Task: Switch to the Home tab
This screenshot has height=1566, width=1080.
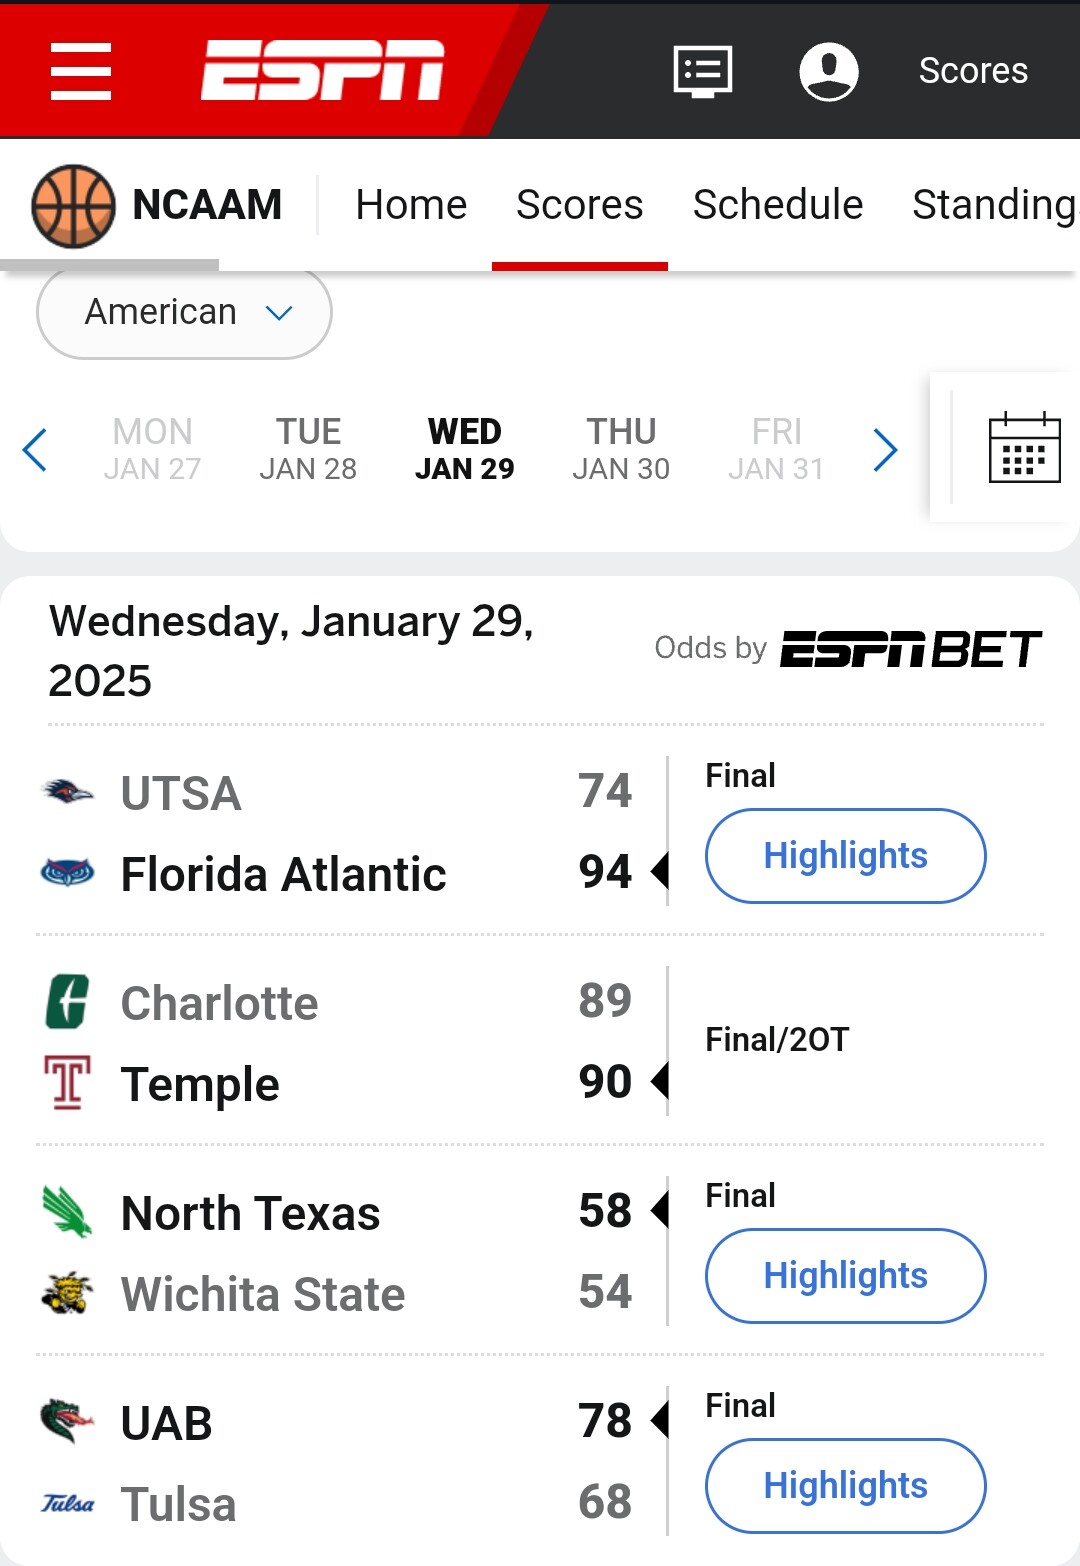Action: point(411,205)
